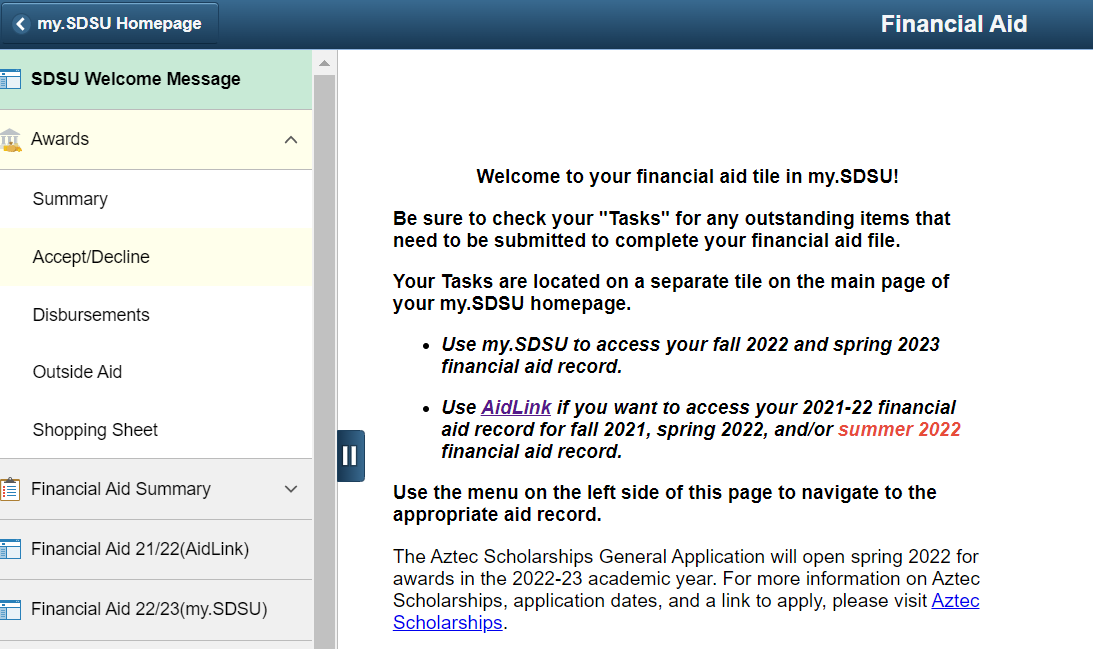
Task: Open the Shopping Sheet menu item
Action: pyautogui.click(x=156, y=430)
